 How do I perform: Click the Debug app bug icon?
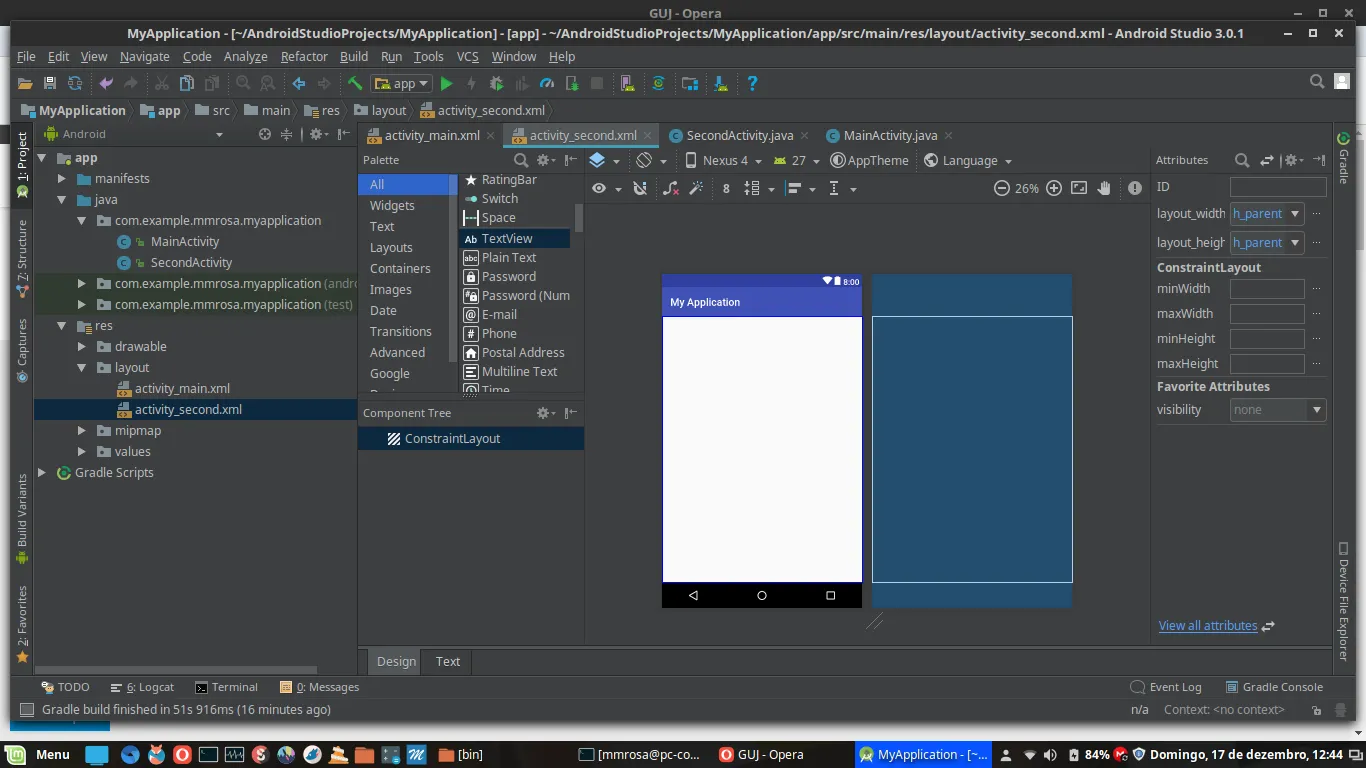497,84
